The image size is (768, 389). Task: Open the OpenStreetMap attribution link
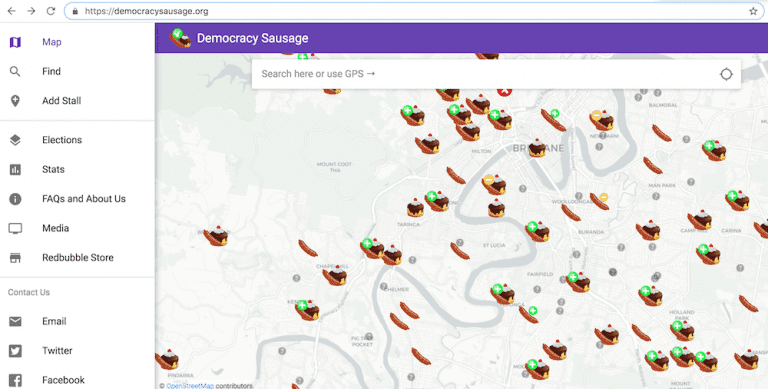(x=190, y=386)
